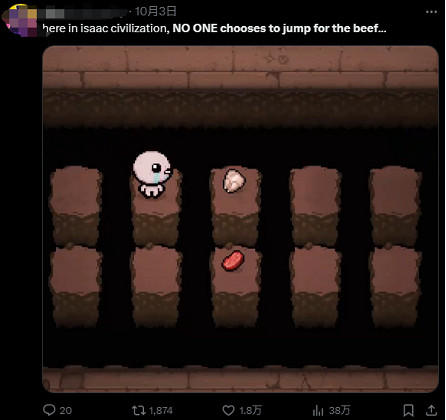Click the tweet text about isaac civilization
Screen dimensions: 446x420
[x=215, y=28]
